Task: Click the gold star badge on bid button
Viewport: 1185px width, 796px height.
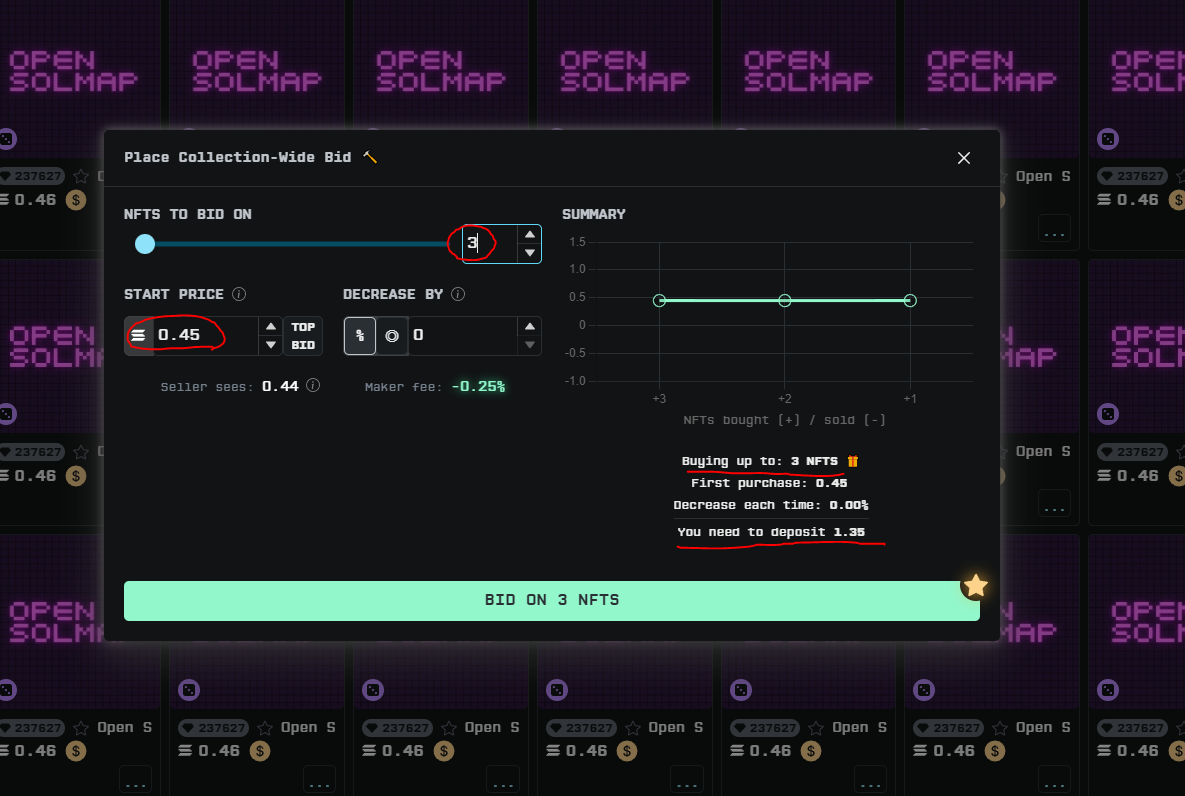Action: point(976,585)
